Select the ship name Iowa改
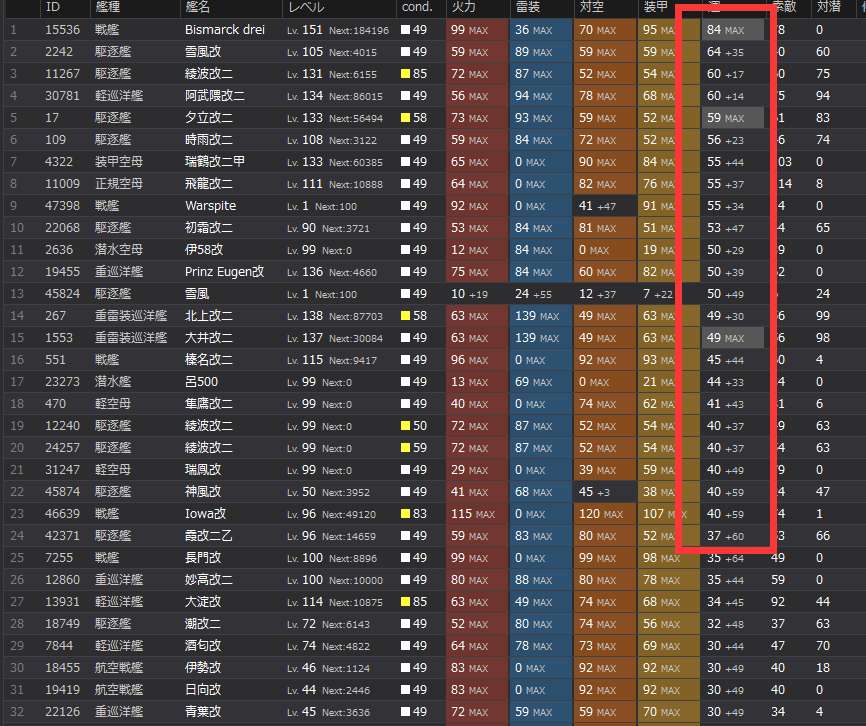 click(205, 514)
